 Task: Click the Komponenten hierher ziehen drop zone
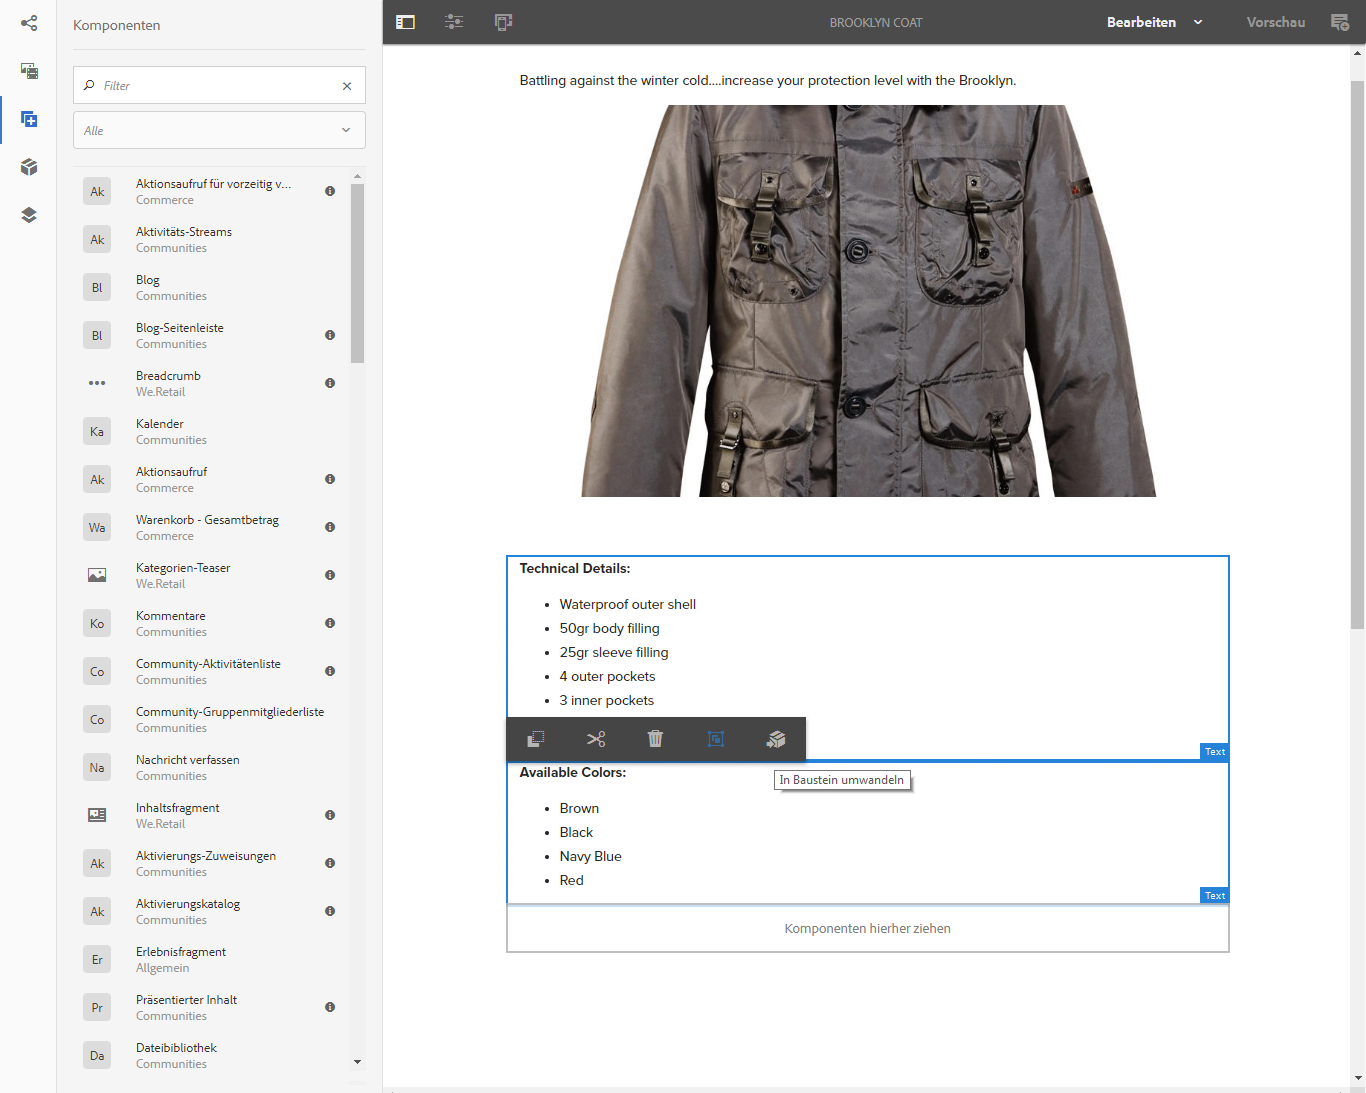pyautogui.click(x=867, y=929)
